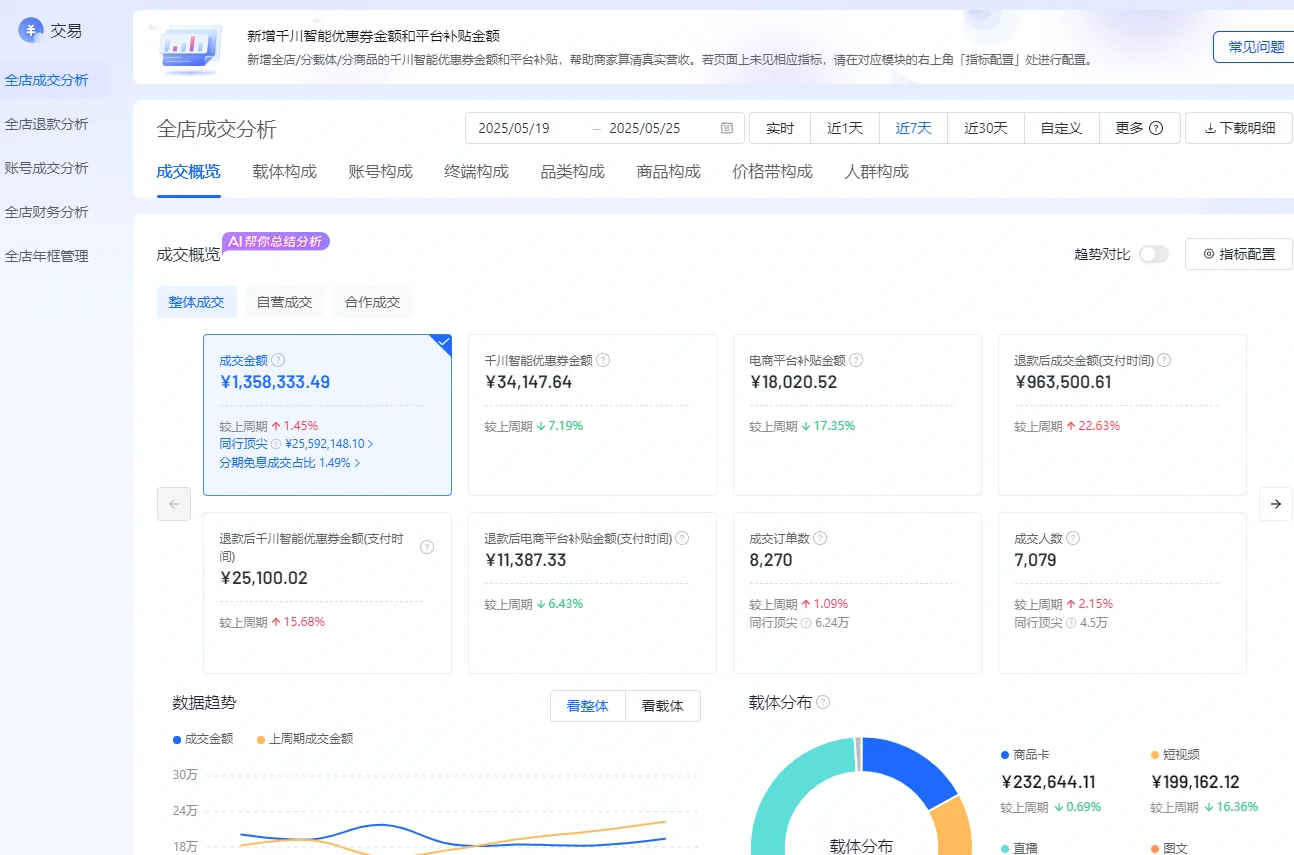Click help icon beside 千川智能优惠券金额
Image resolution: width=1294 pixels, height=855 pixels.
603,360
